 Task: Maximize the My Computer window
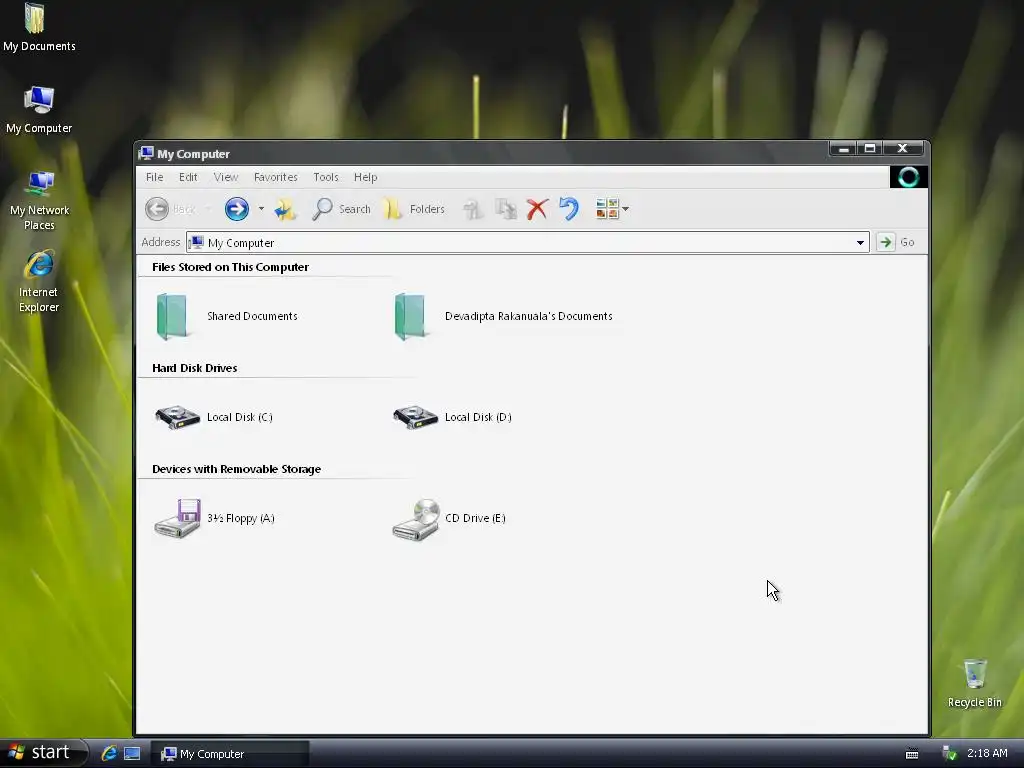pos(870,149)
